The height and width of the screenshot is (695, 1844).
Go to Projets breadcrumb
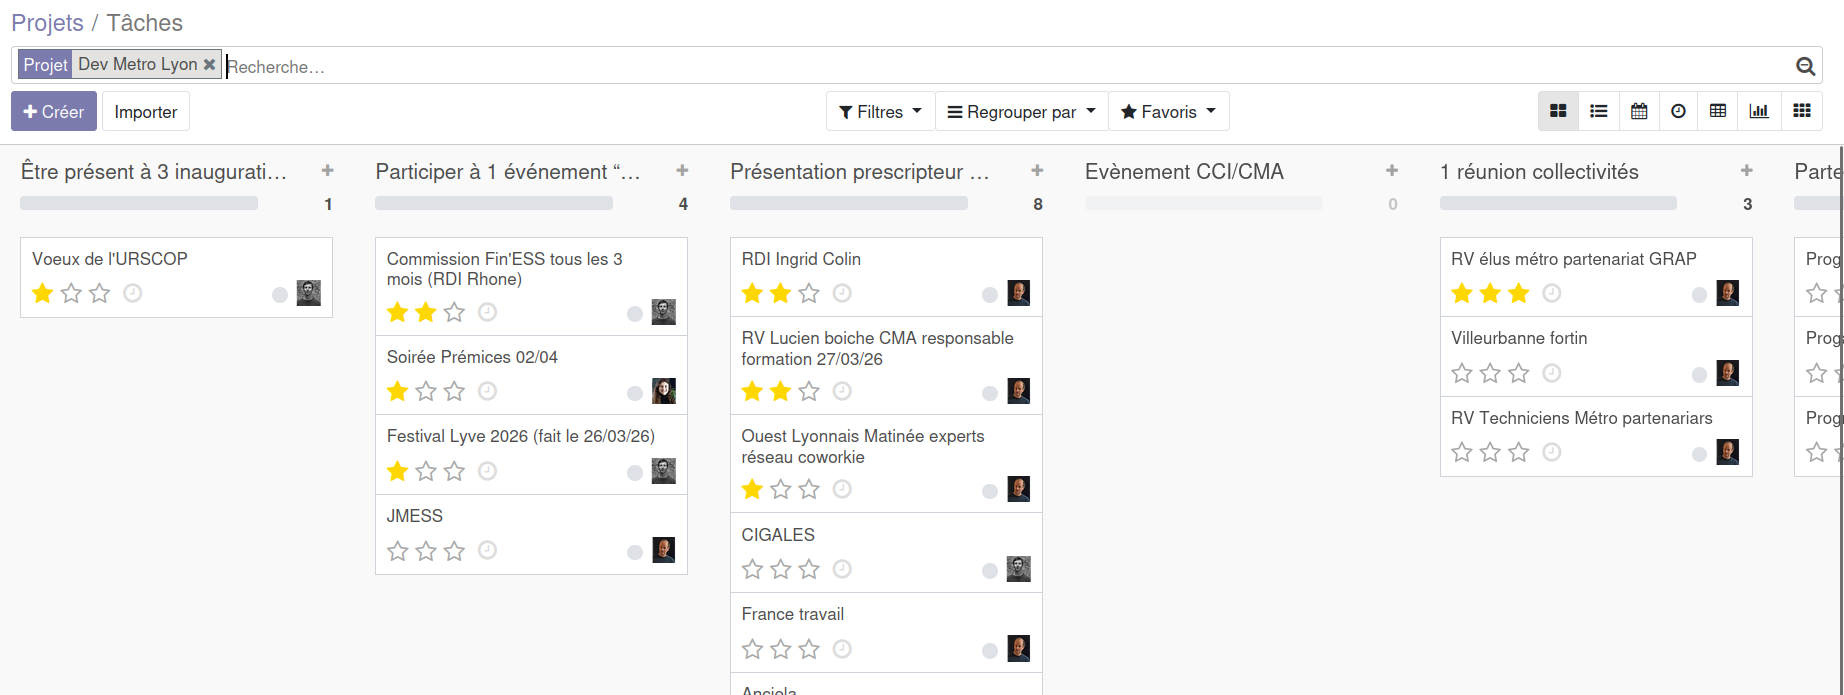tap(47, 23)
